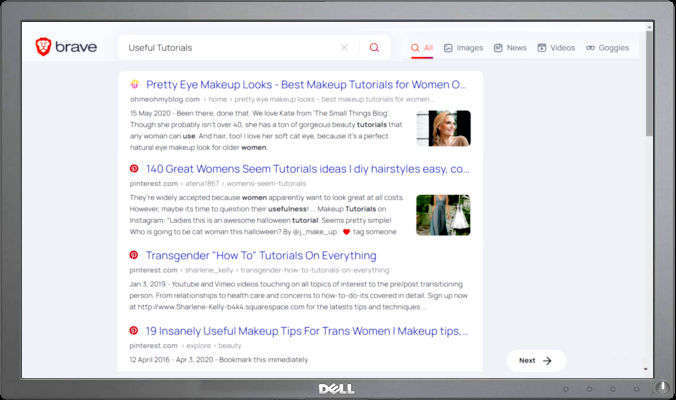676x400 pixels.
Task: Open 140 Great Womens Seem Tutorials link
Action: point(307,170)
